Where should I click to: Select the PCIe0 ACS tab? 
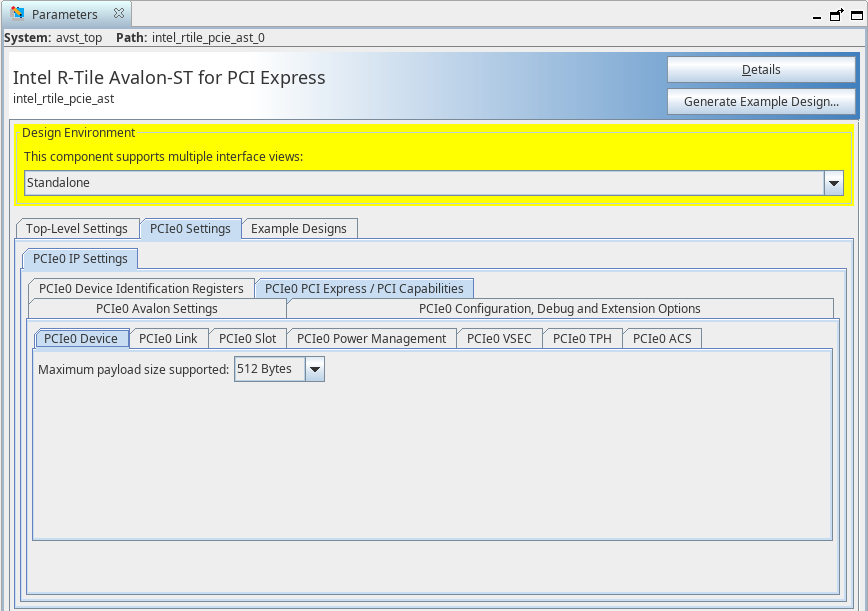point(662,339)
